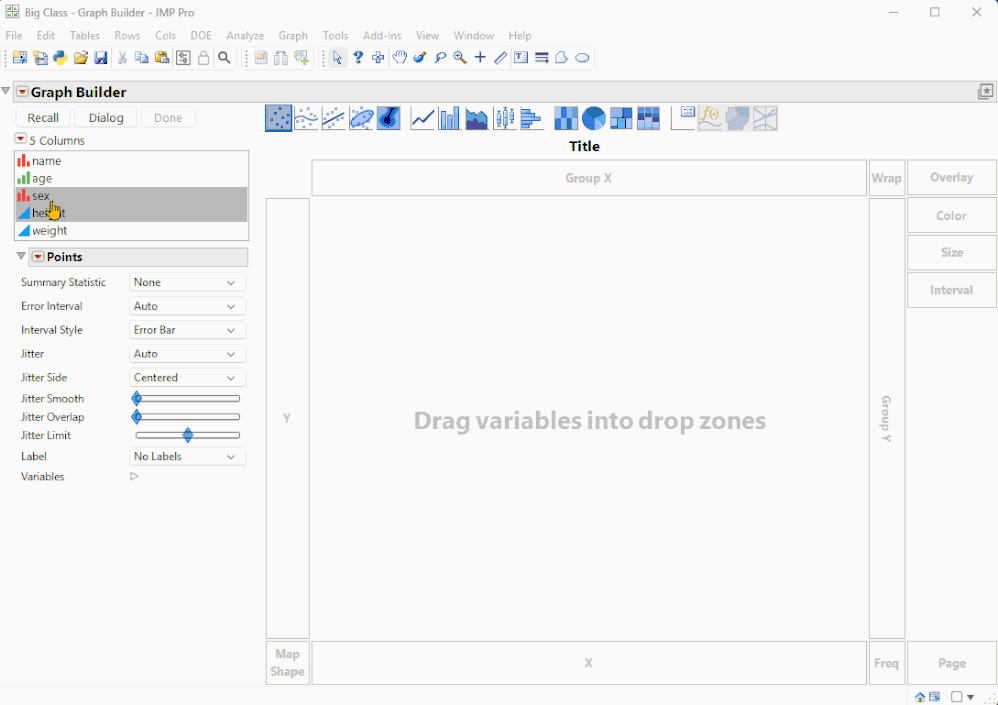Open the Jitter Side dropdown
Image resolution: width=998 pixels, height=705 pixels.
point(187,378)
